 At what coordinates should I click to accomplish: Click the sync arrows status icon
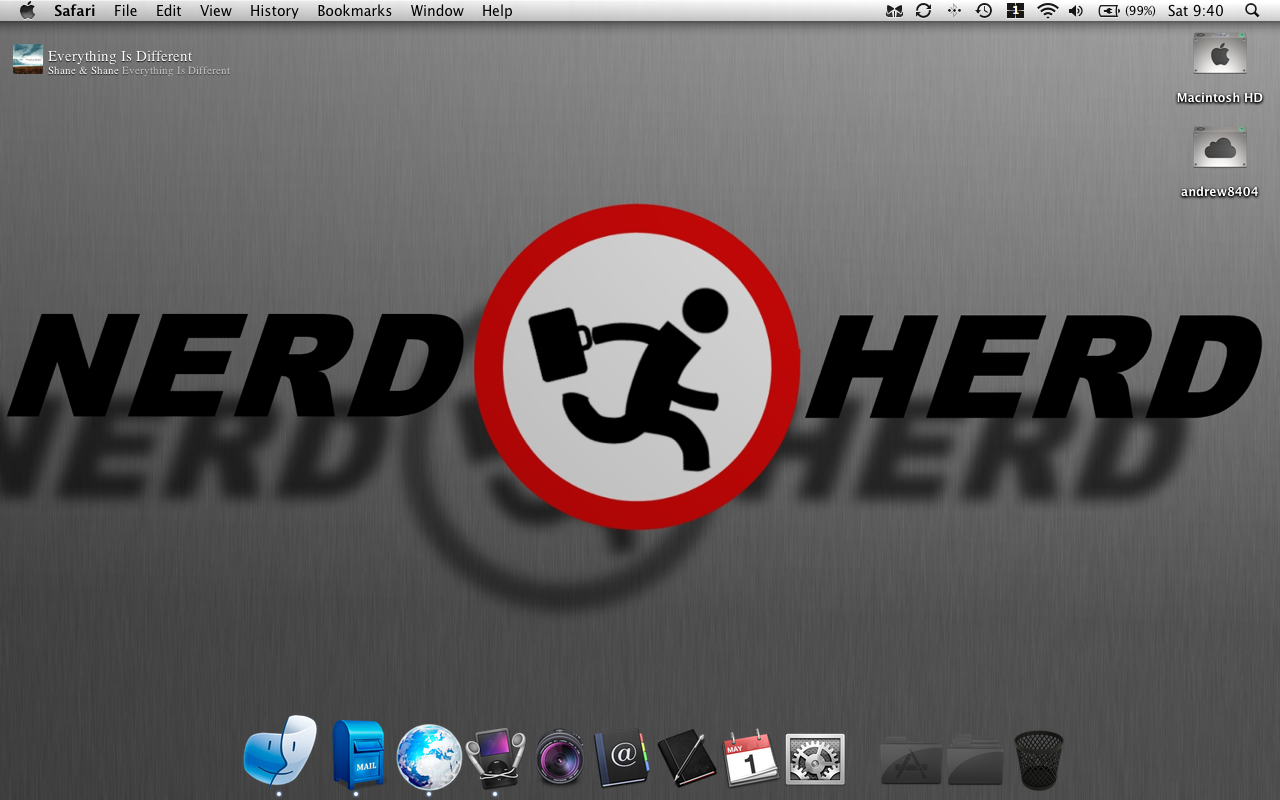click(923, 11)
